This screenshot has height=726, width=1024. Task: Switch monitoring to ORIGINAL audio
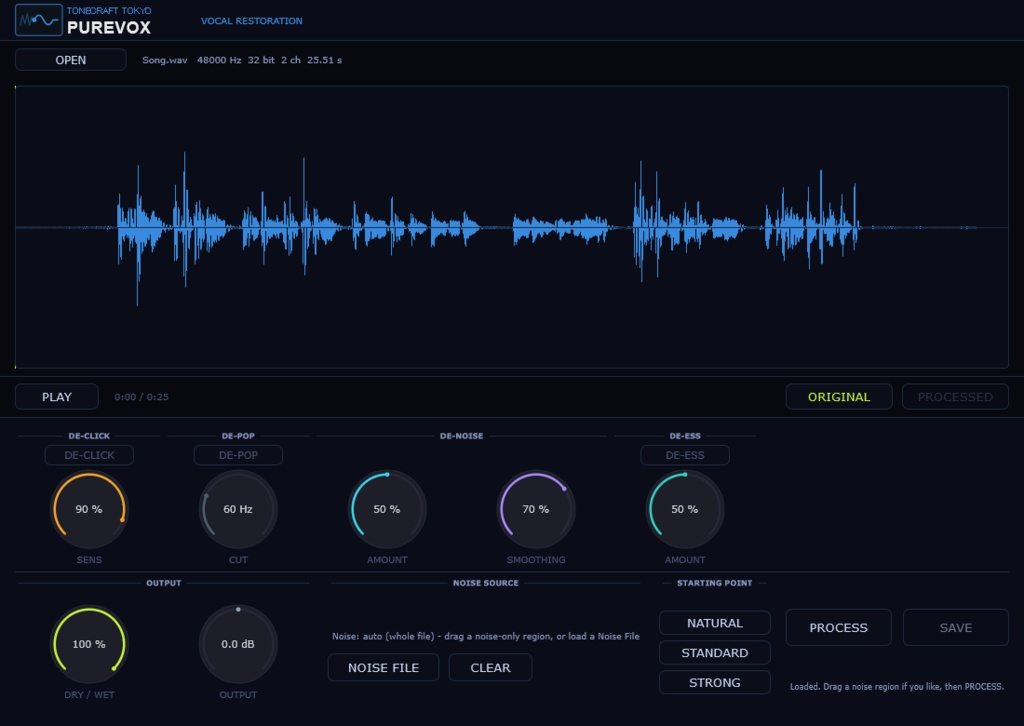tap(839, 397)
